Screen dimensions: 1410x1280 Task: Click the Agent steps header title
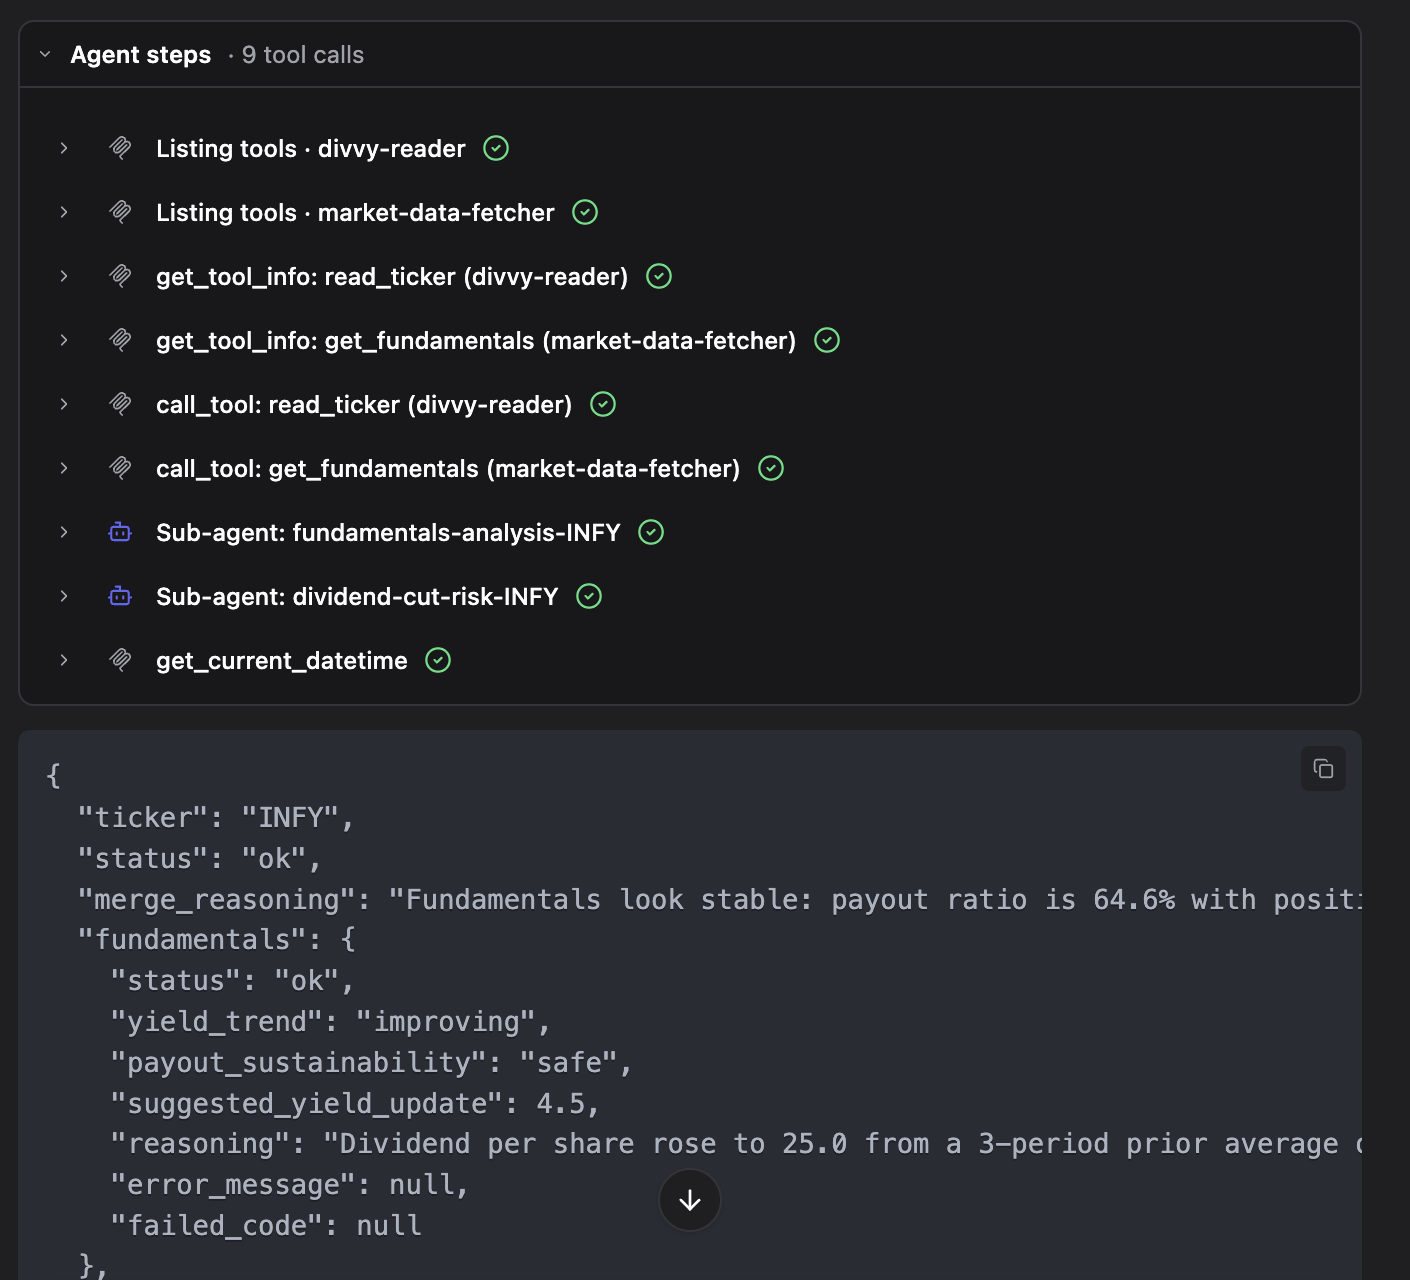tap(141, 55)
